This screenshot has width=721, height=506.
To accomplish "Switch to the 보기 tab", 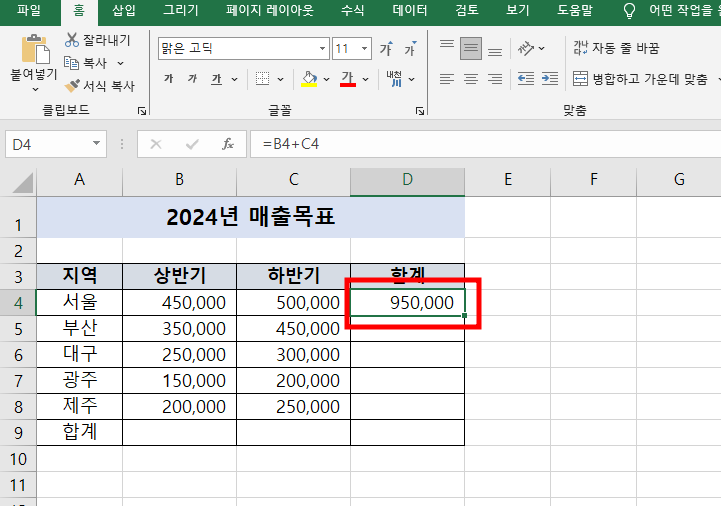I will coord(518,11).
